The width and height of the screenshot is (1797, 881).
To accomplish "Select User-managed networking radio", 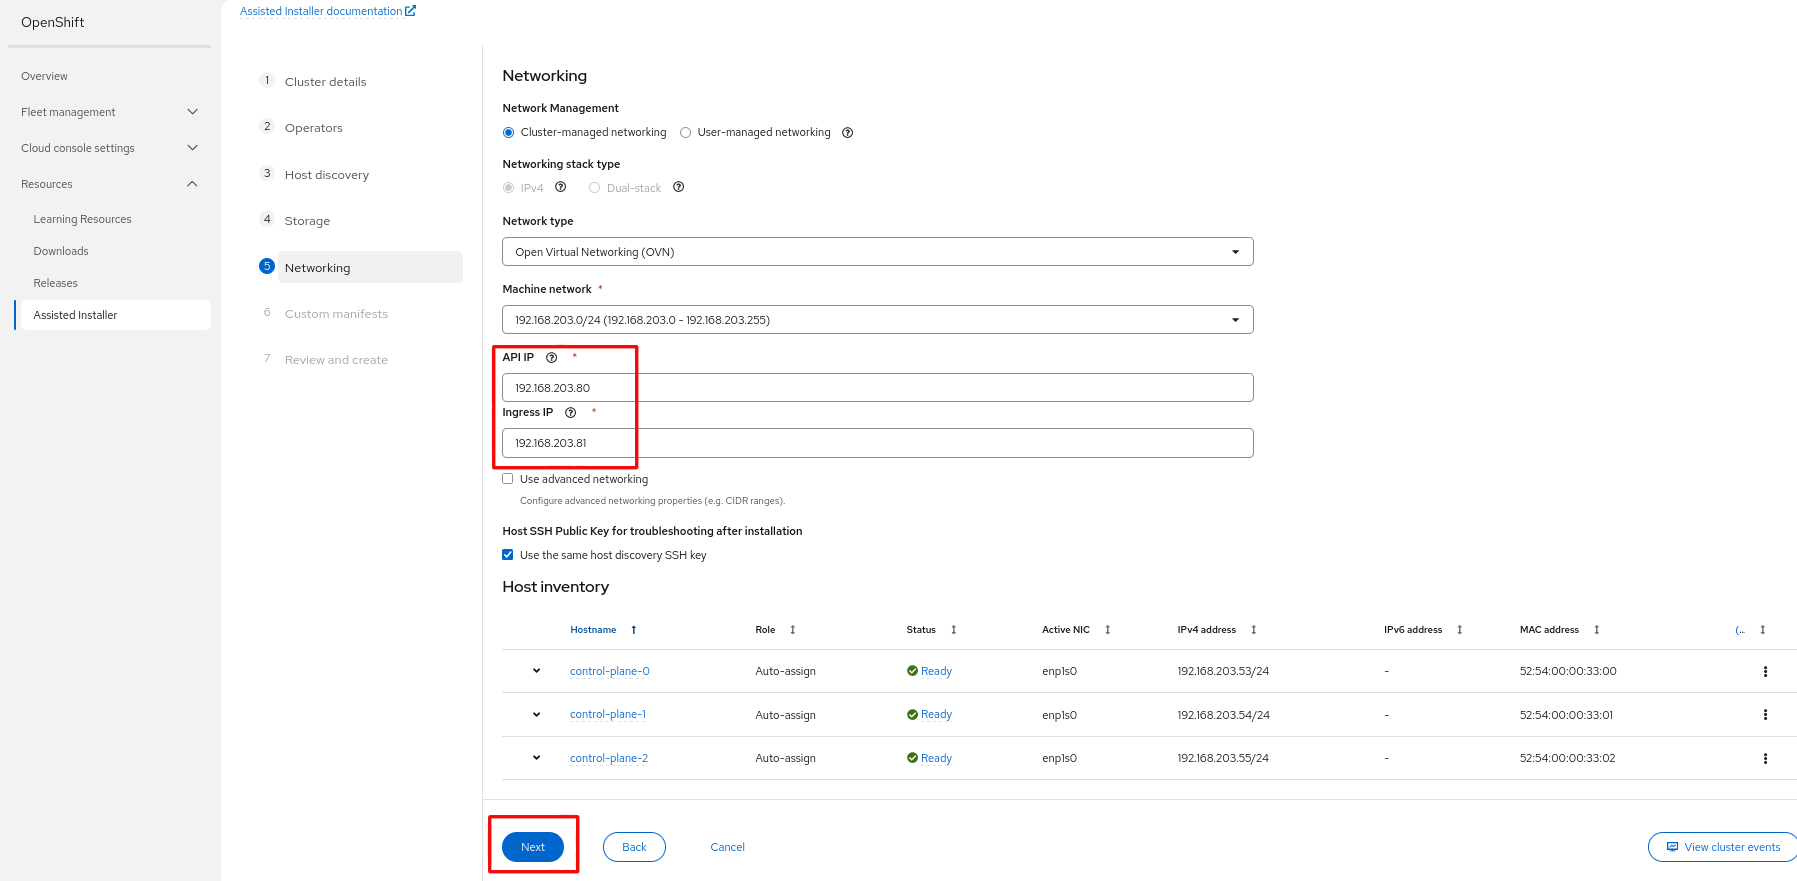I will click(685, 133).
